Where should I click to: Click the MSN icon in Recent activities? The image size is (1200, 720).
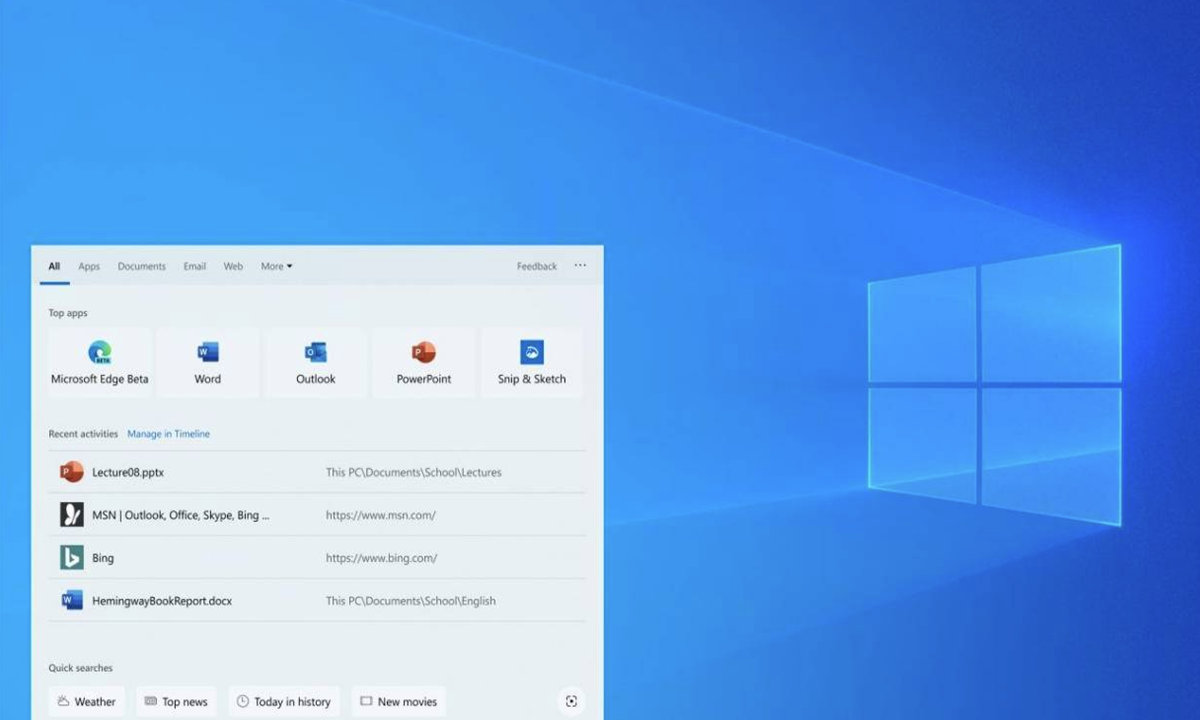(x=71, y=514)
